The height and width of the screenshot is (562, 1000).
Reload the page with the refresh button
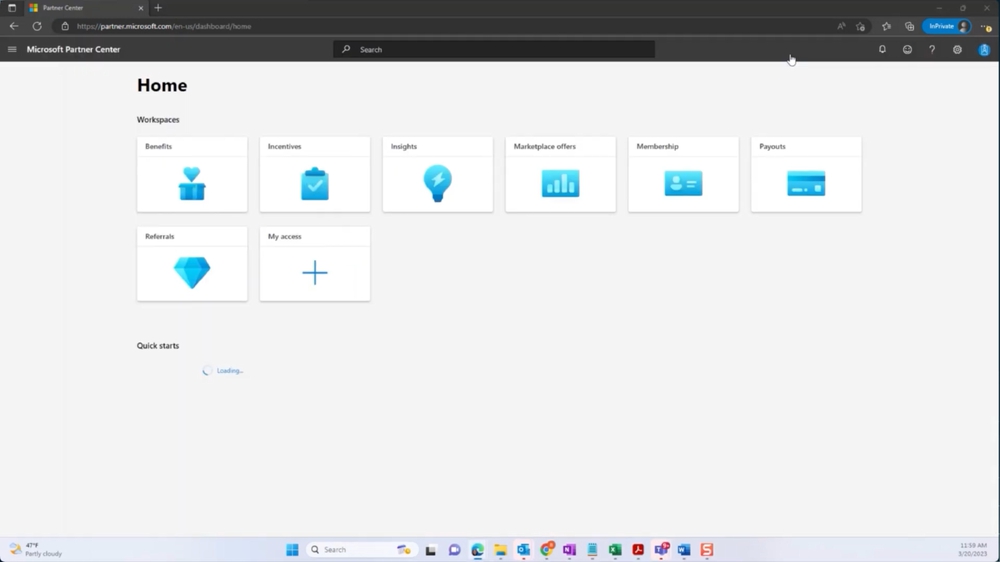coord(37,26)
